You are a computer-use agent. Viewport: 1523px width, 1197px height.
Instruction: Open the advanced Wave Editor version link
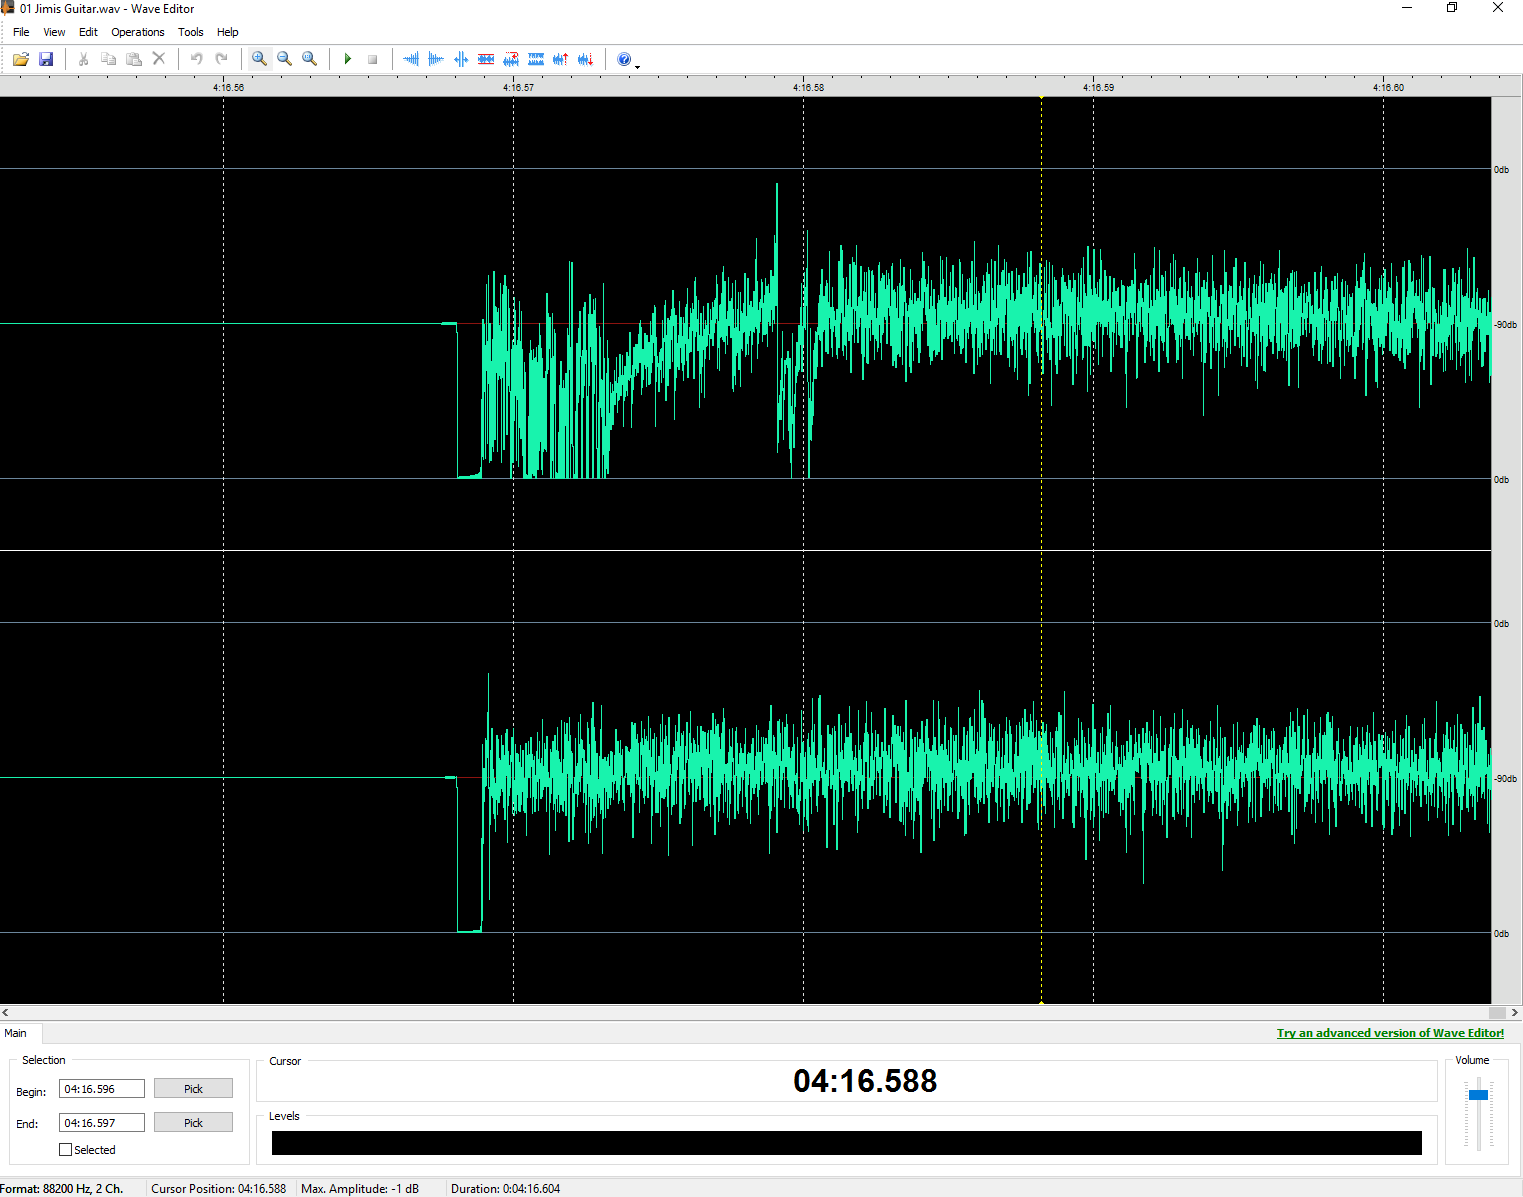(1390, 1033)
